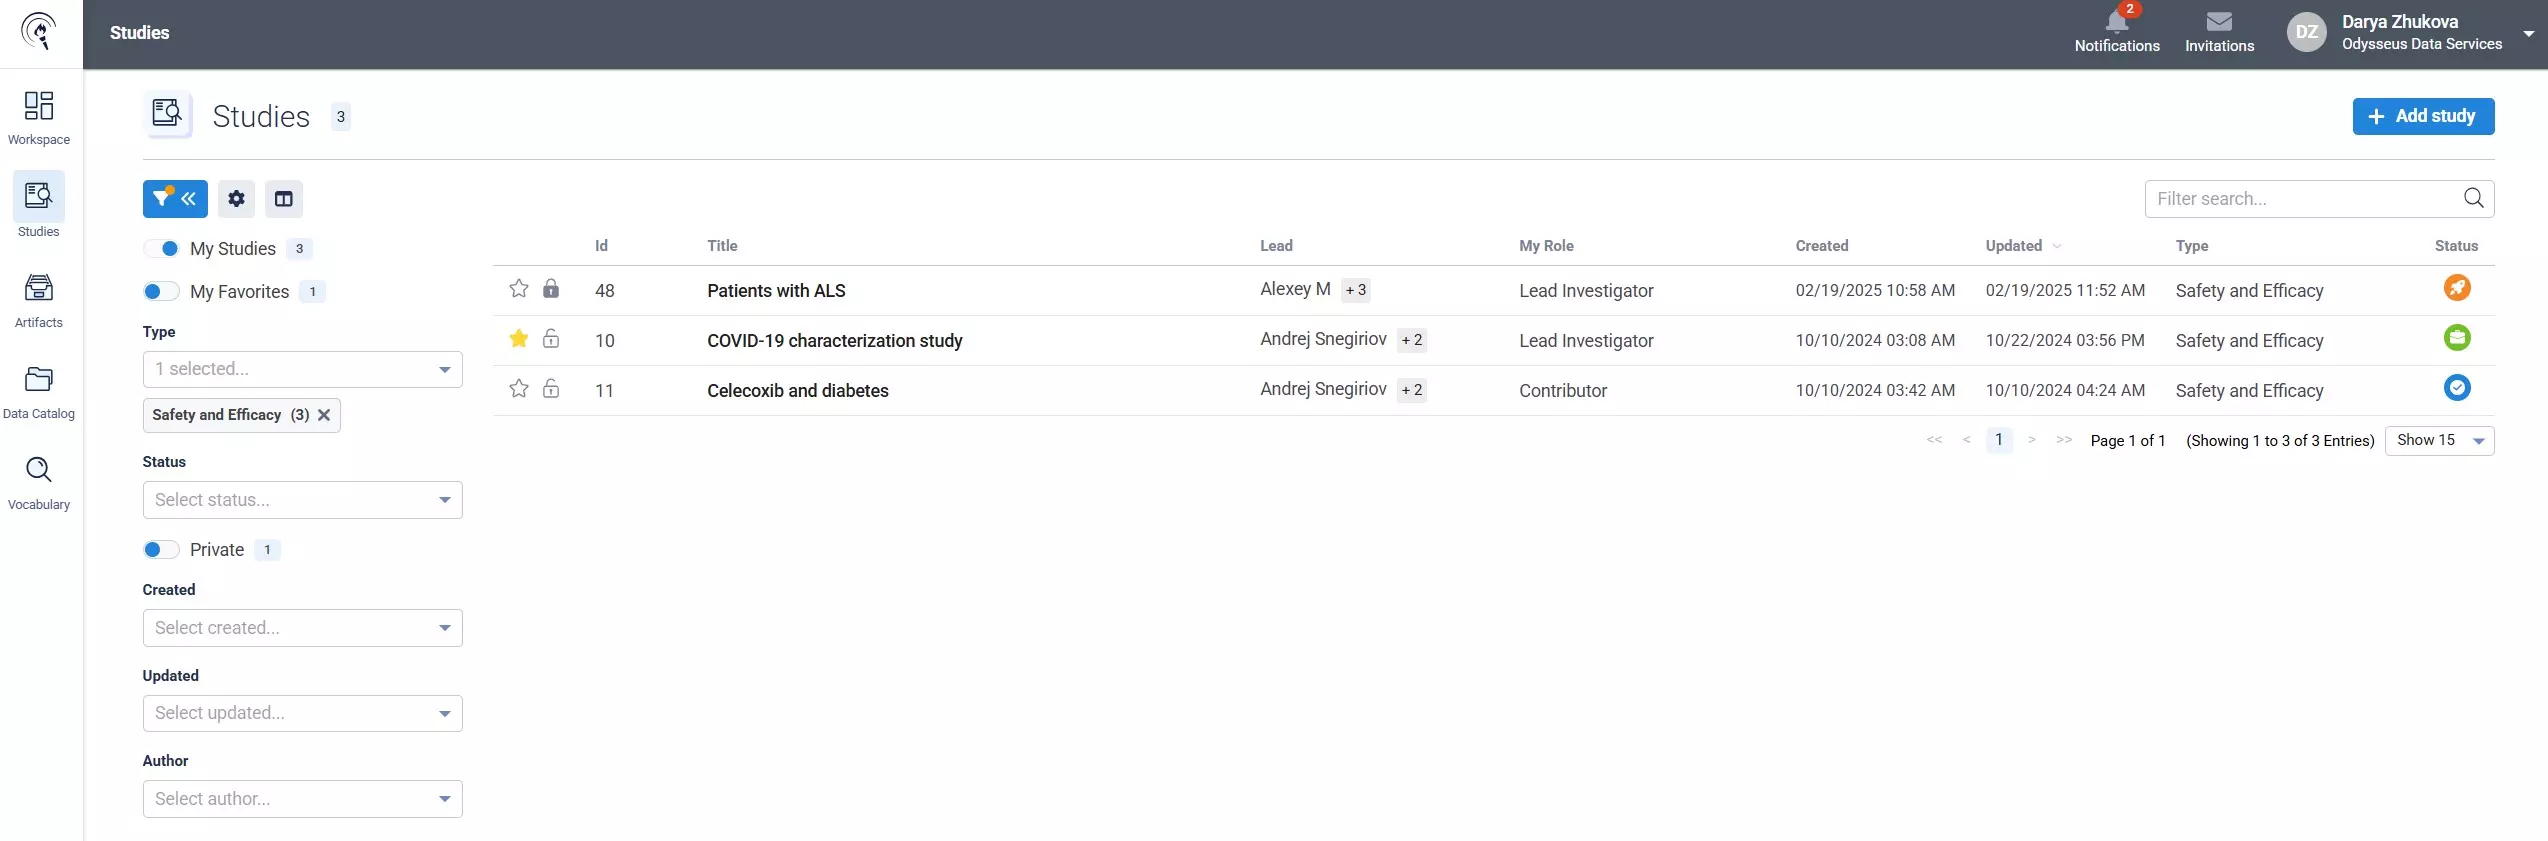
Task: Show +2 more leads for Celecoxib and diabetes
Action: [1411, 390]
